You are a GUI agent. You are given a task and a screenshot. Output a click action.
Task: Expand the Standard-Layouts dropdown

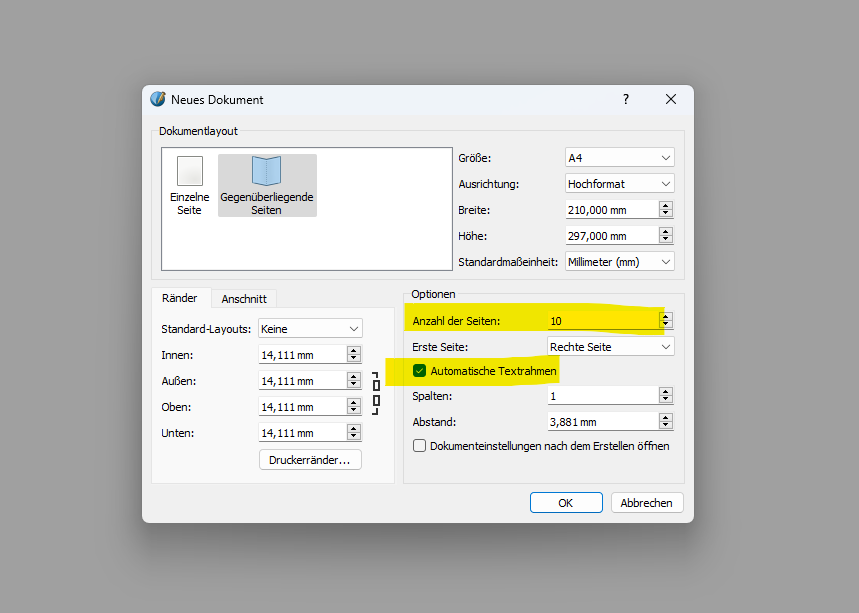(x=310, y=328)
